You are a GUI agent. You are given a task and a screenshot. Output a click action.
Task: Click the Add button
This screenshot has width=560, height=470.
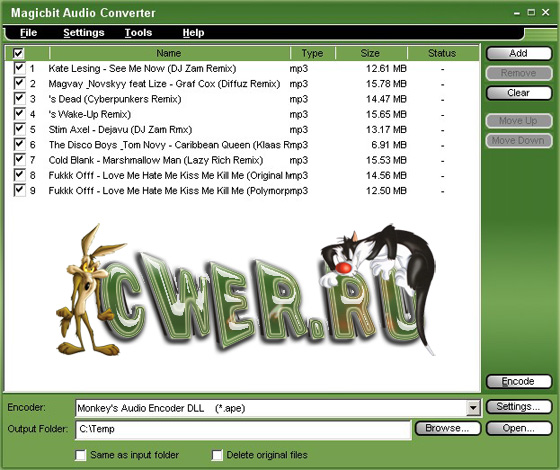(x=519, y=54)
